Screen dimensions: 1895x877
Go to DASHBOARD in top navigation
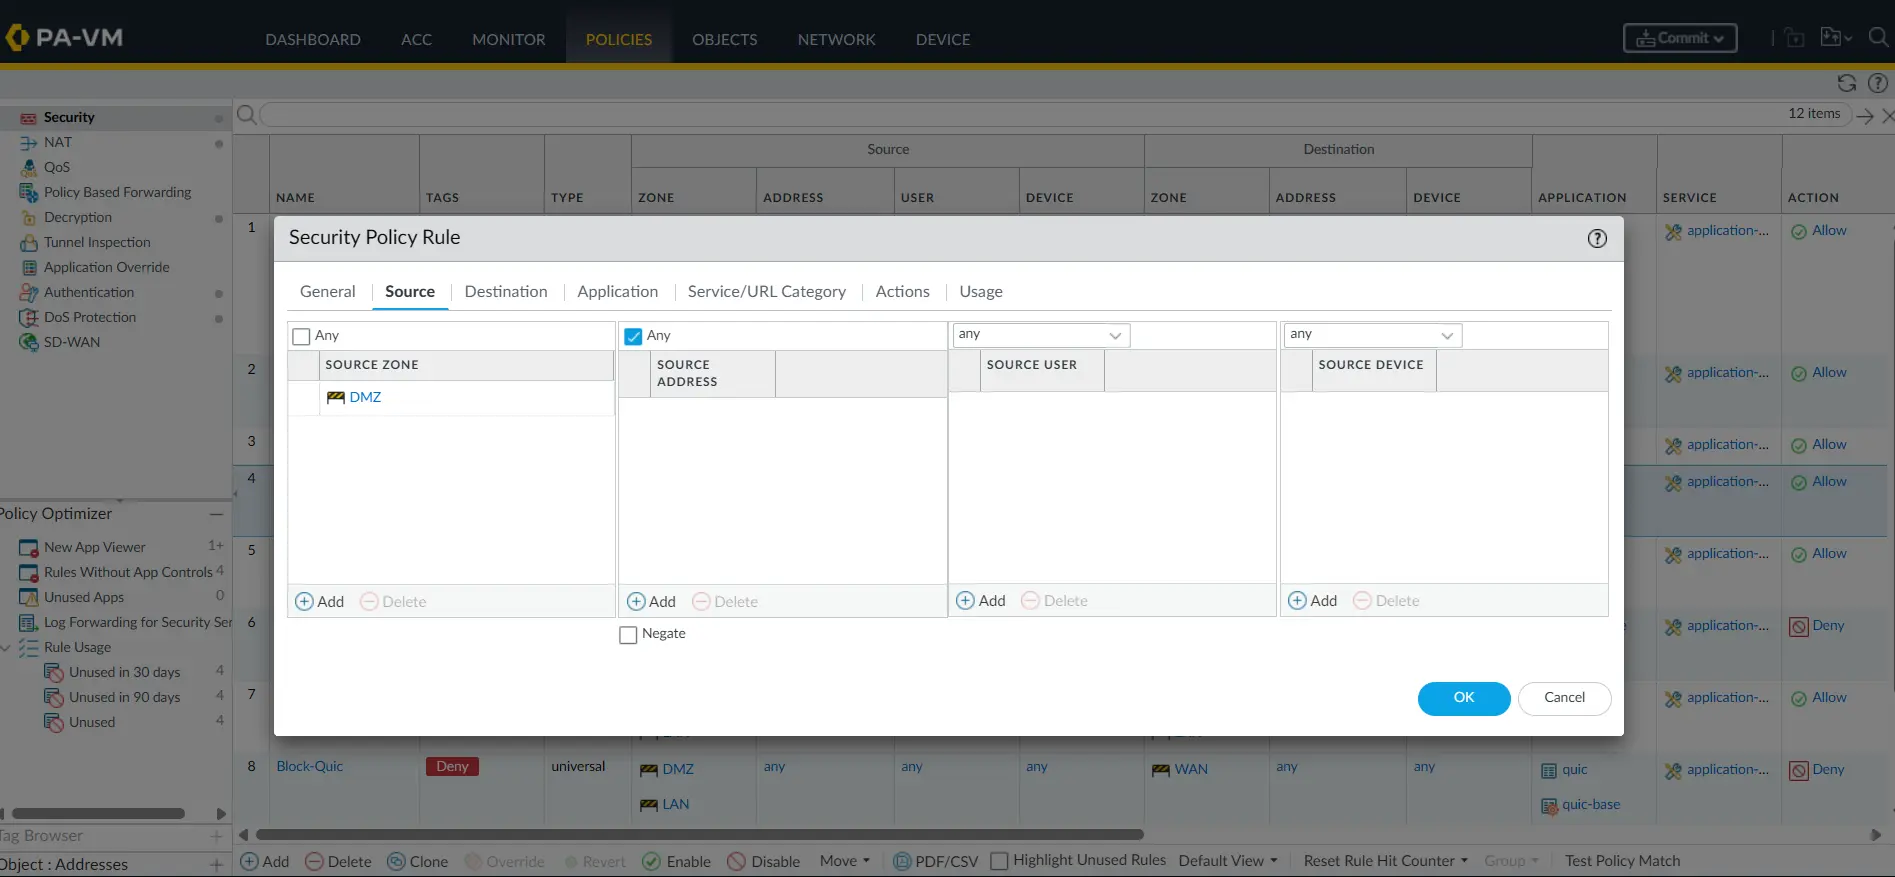pyautogui.click(x=313, y=39)
